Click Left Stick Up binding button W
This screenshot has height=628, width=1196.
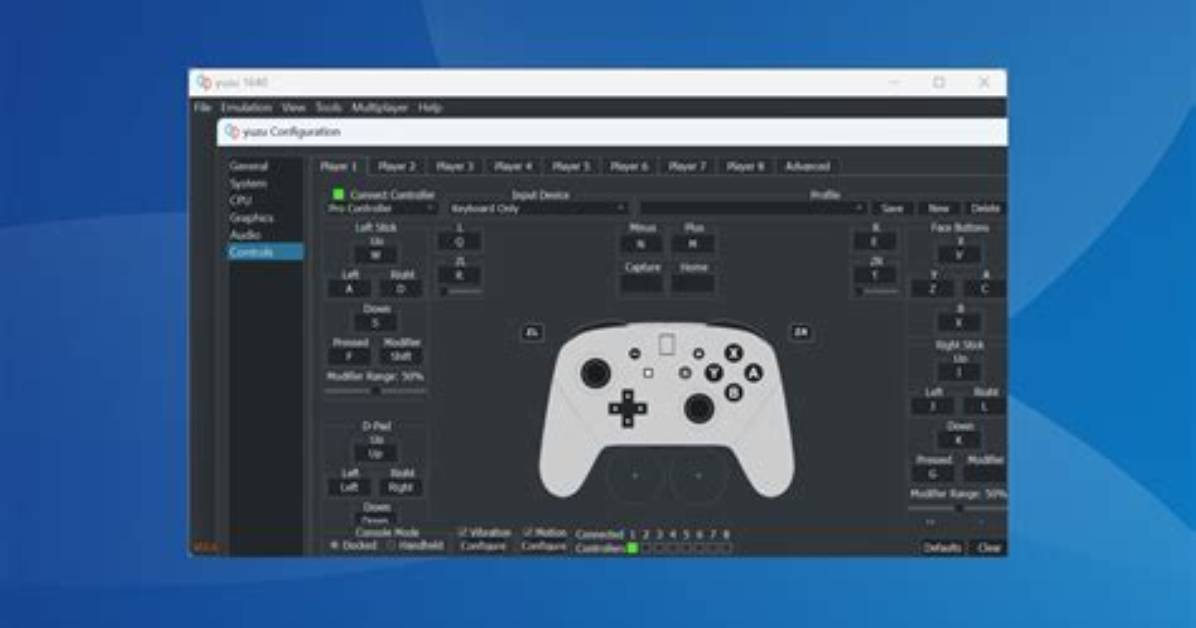[375, 256]
